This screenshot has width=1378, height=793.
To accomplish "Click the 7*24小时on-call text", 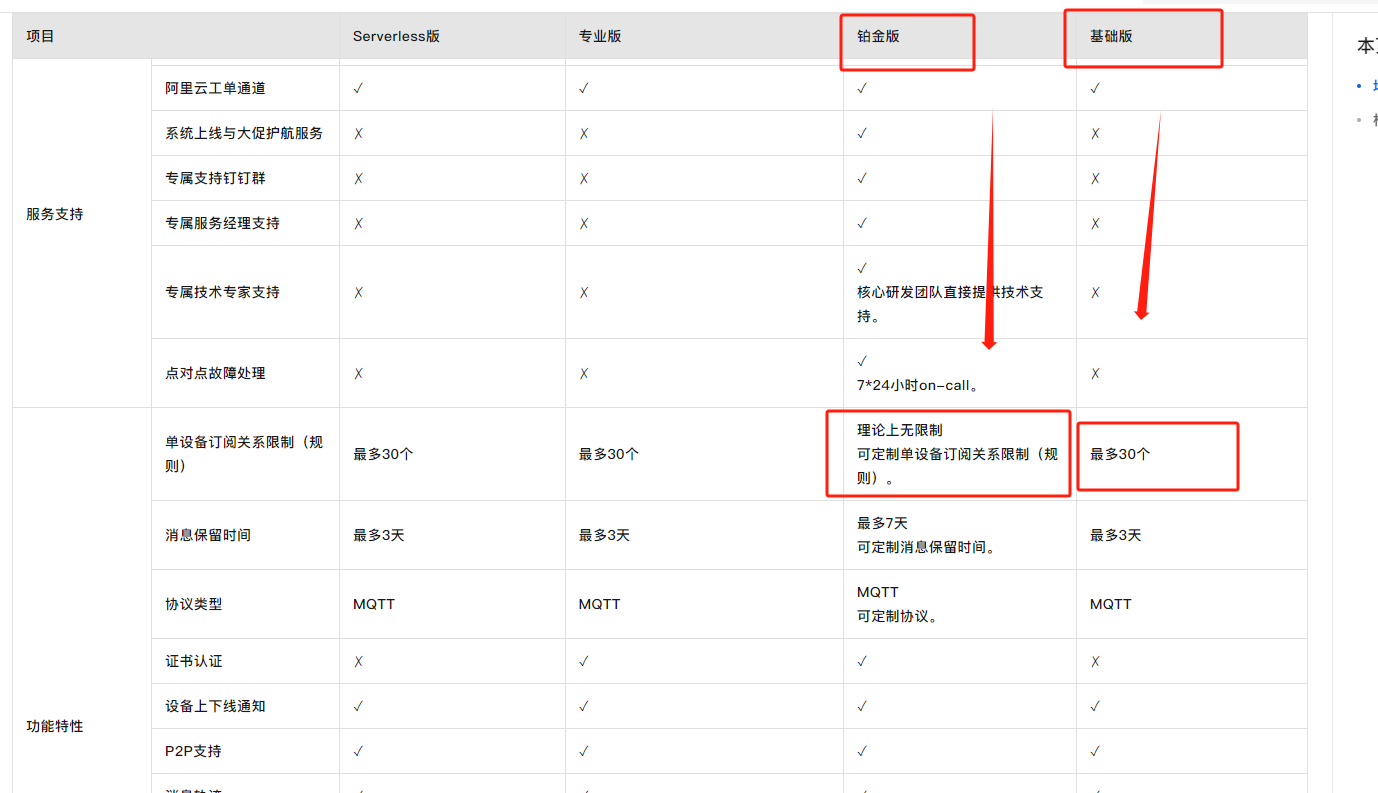I will click(917, 385).
